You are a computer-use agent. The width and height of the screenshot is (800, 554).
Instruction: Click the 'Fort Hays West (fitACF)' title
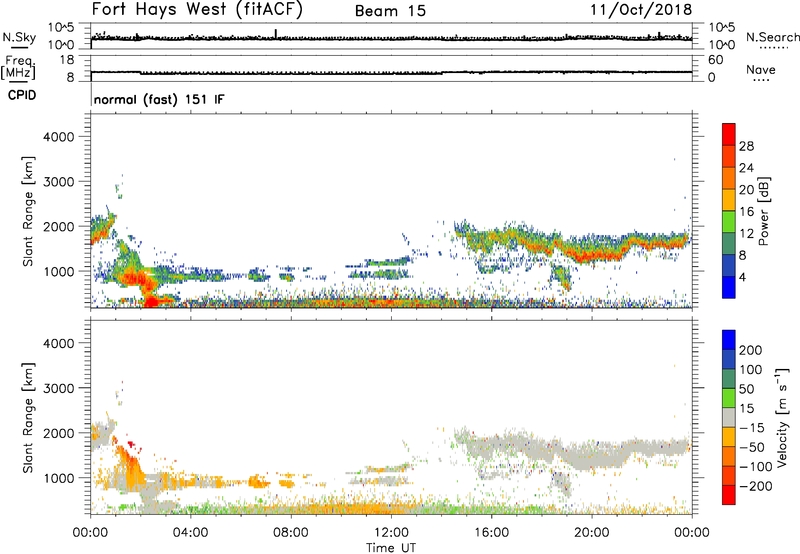197,9
